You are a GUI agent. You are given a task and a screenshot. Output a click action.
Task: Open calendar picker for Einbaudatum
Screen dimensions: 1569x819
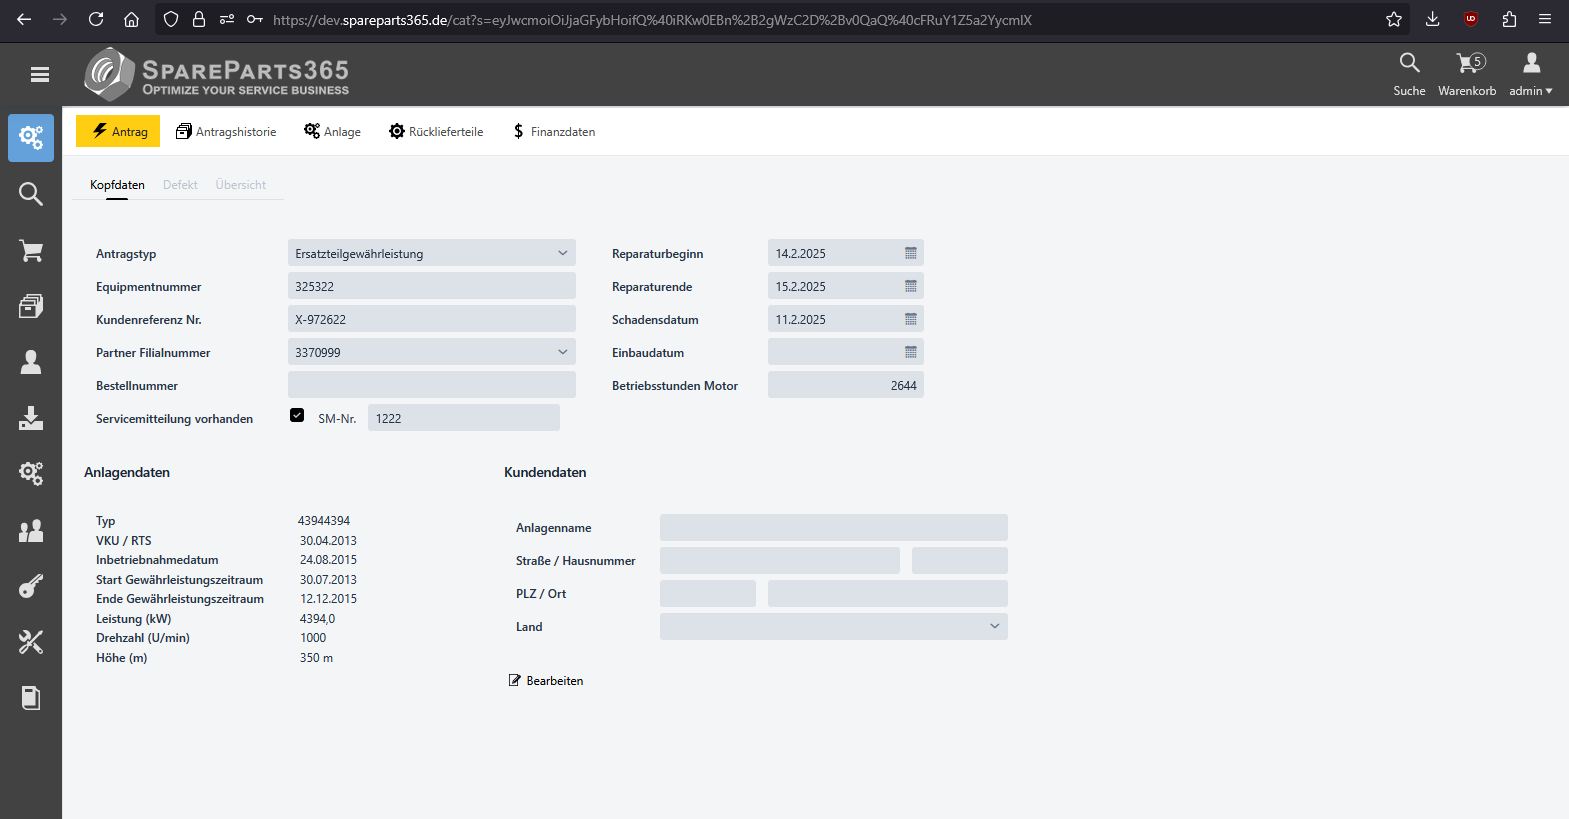coord(910,353)
